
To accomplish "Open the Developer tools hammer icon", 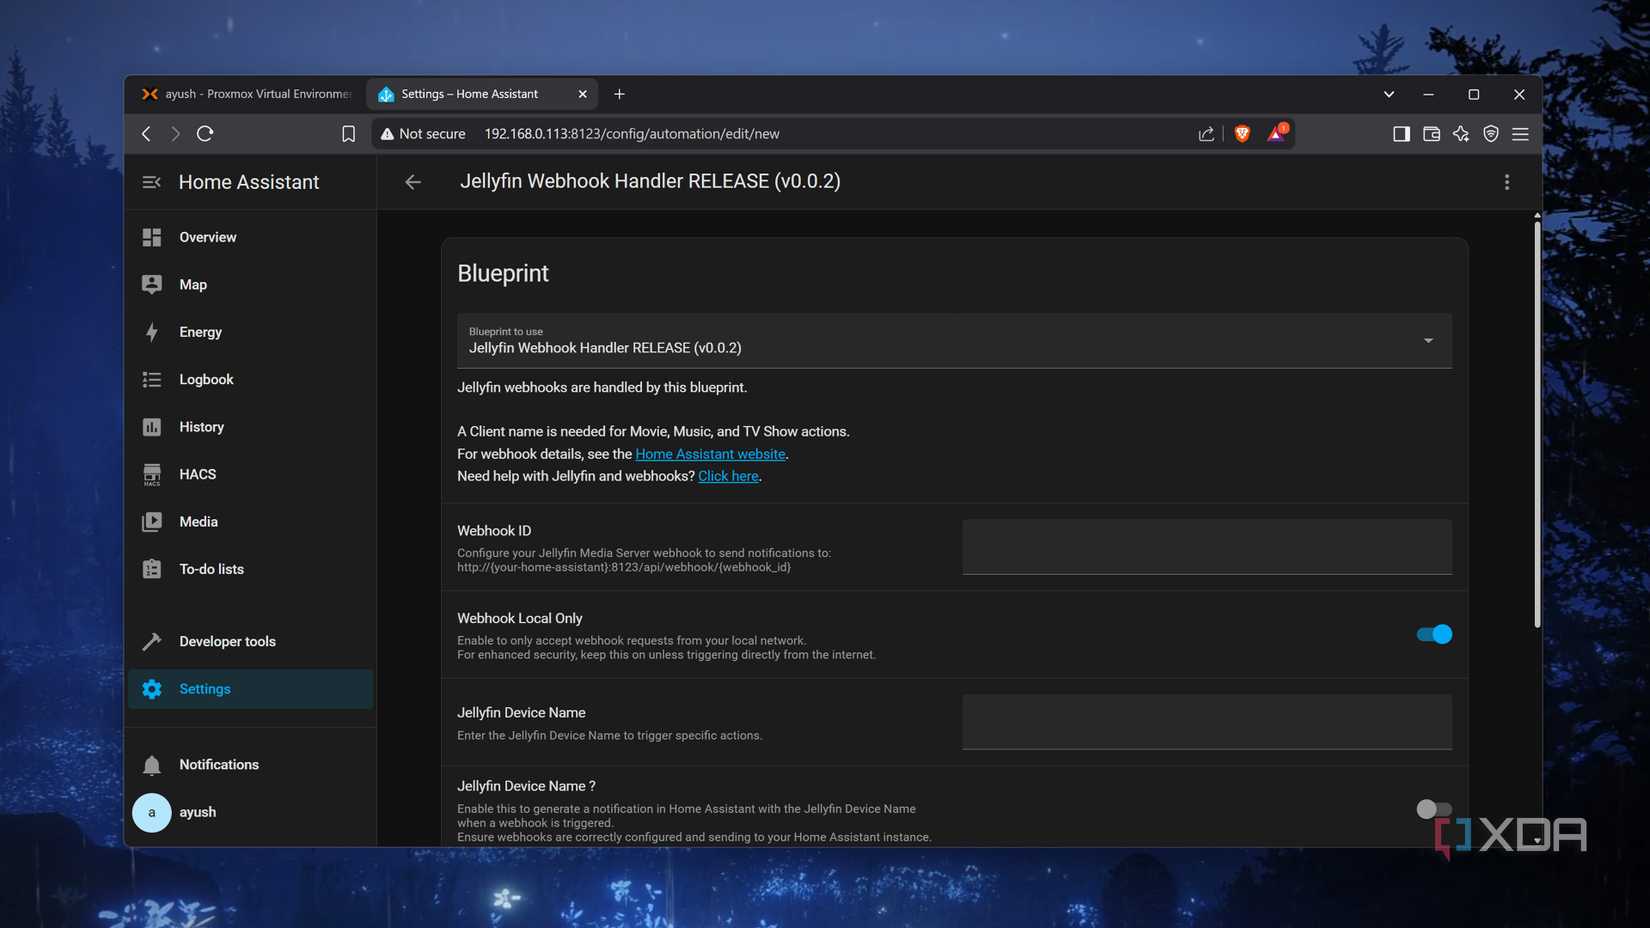I will coord(151,642).
